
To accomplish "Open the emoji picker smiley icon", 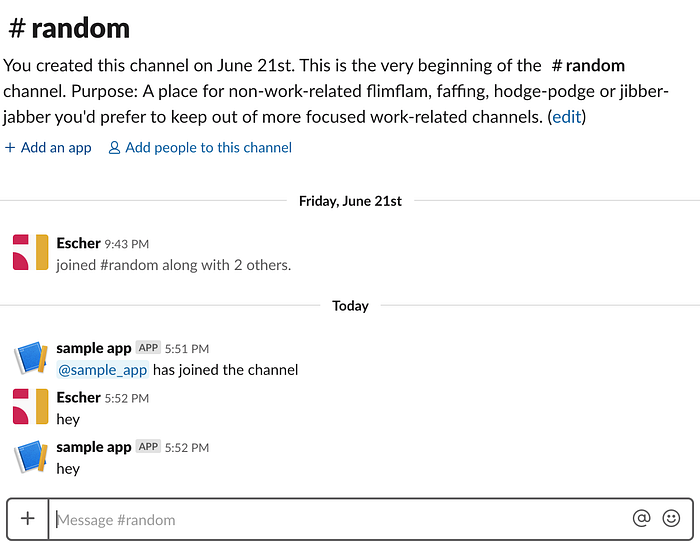I will pyautogui.click(x=671, y=518).
